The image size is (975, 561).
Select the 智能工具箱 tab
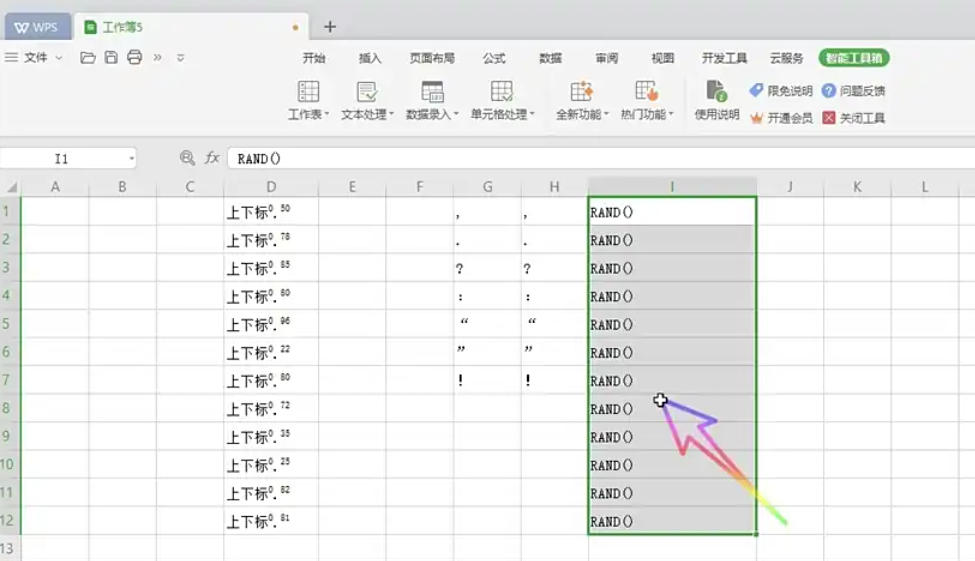[854, 58]
